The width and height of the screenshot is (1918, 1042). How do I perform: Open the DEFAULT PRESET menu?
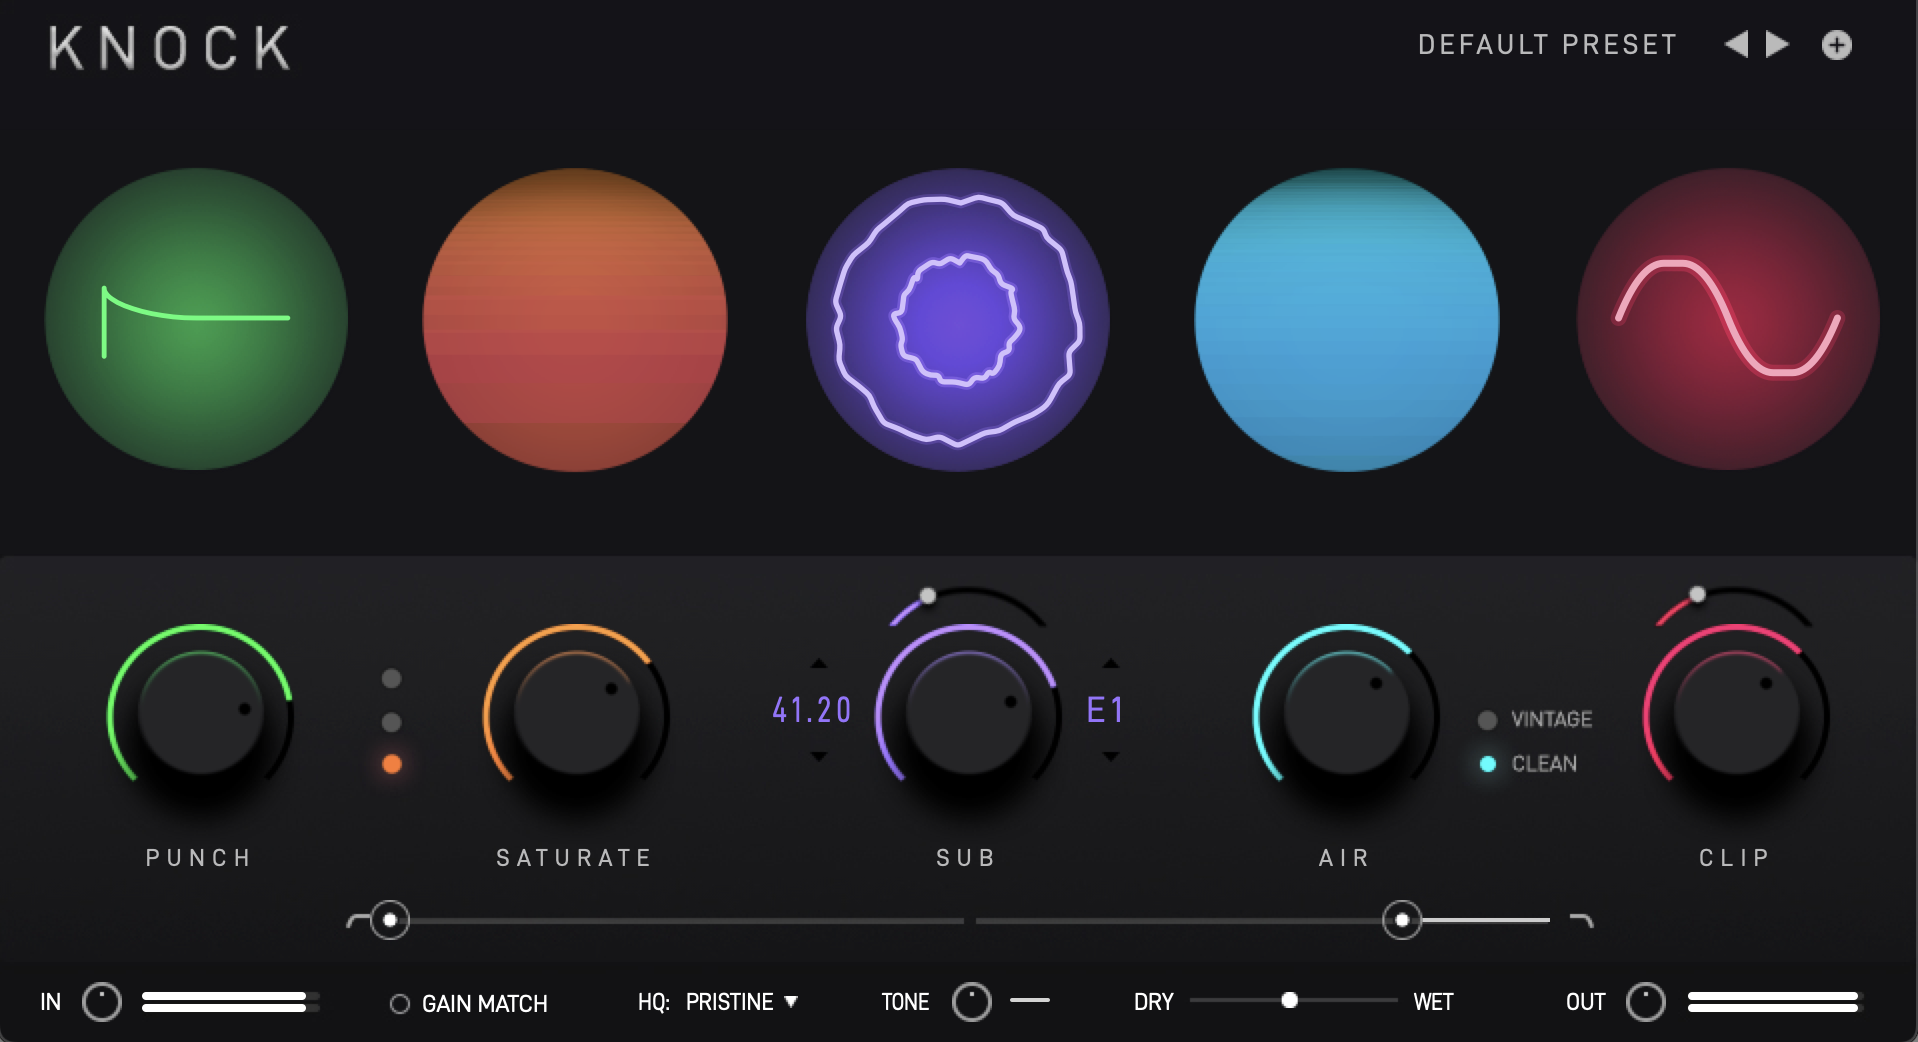click(x=1547, y=45)
